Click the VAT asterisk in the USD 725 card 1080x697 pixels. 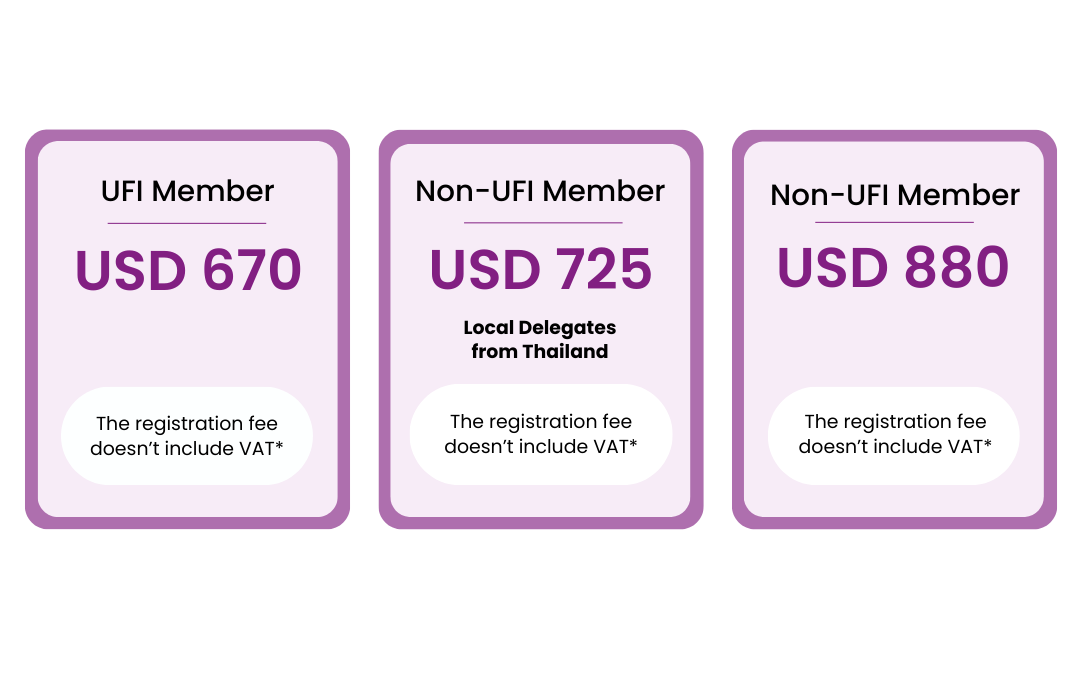(x=633, y=443)
